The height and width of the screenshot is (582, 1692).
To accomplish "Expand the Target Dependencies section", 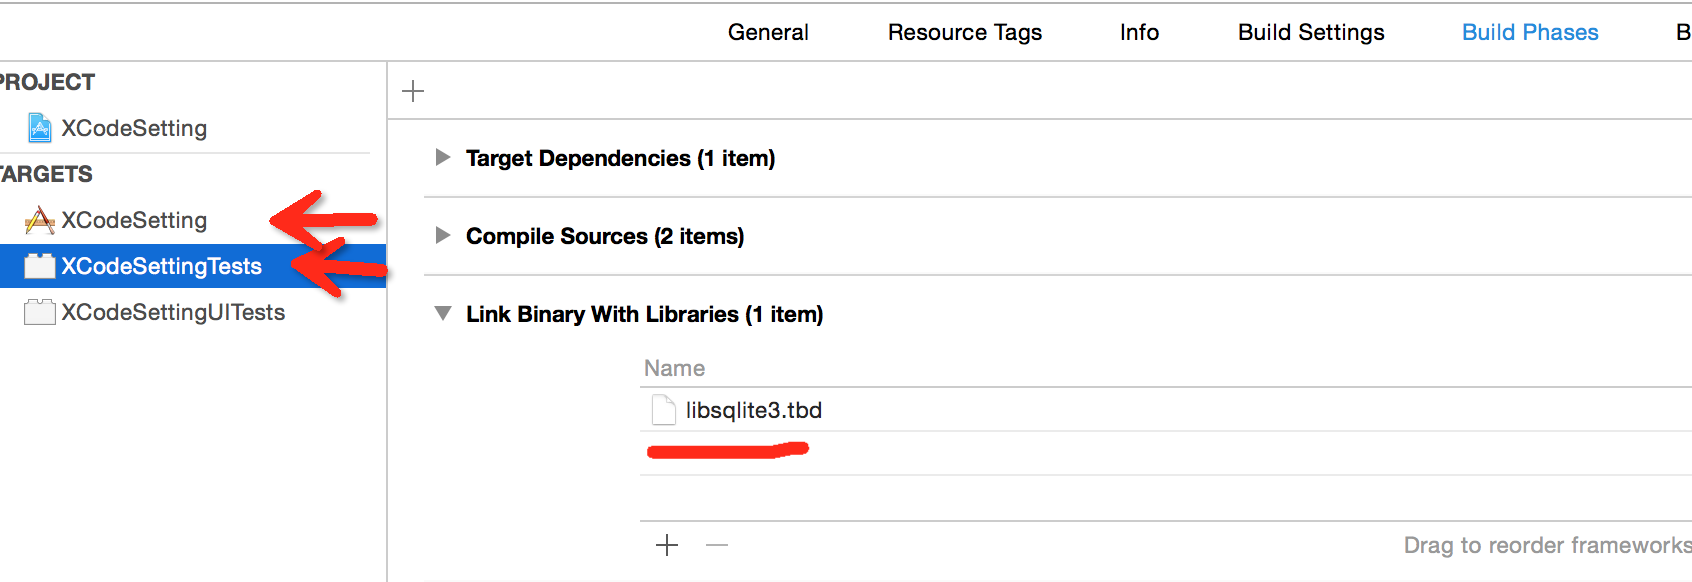I will [442, 158].
